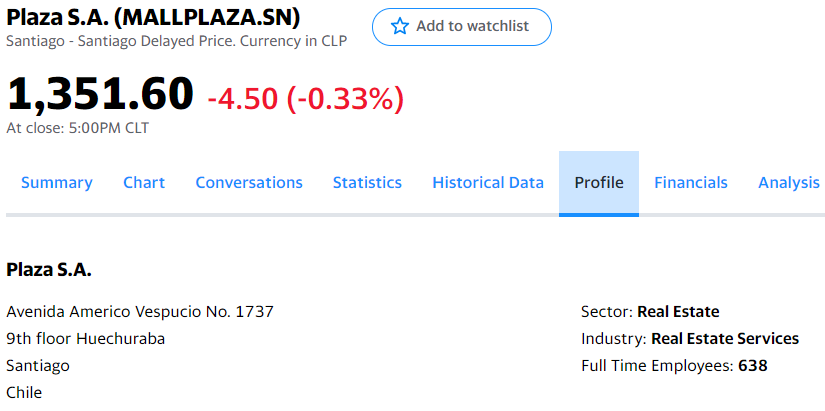This screenshot has height=411, width=825.
Task: Switch to the Chart tab
Action: coord(144,183)
